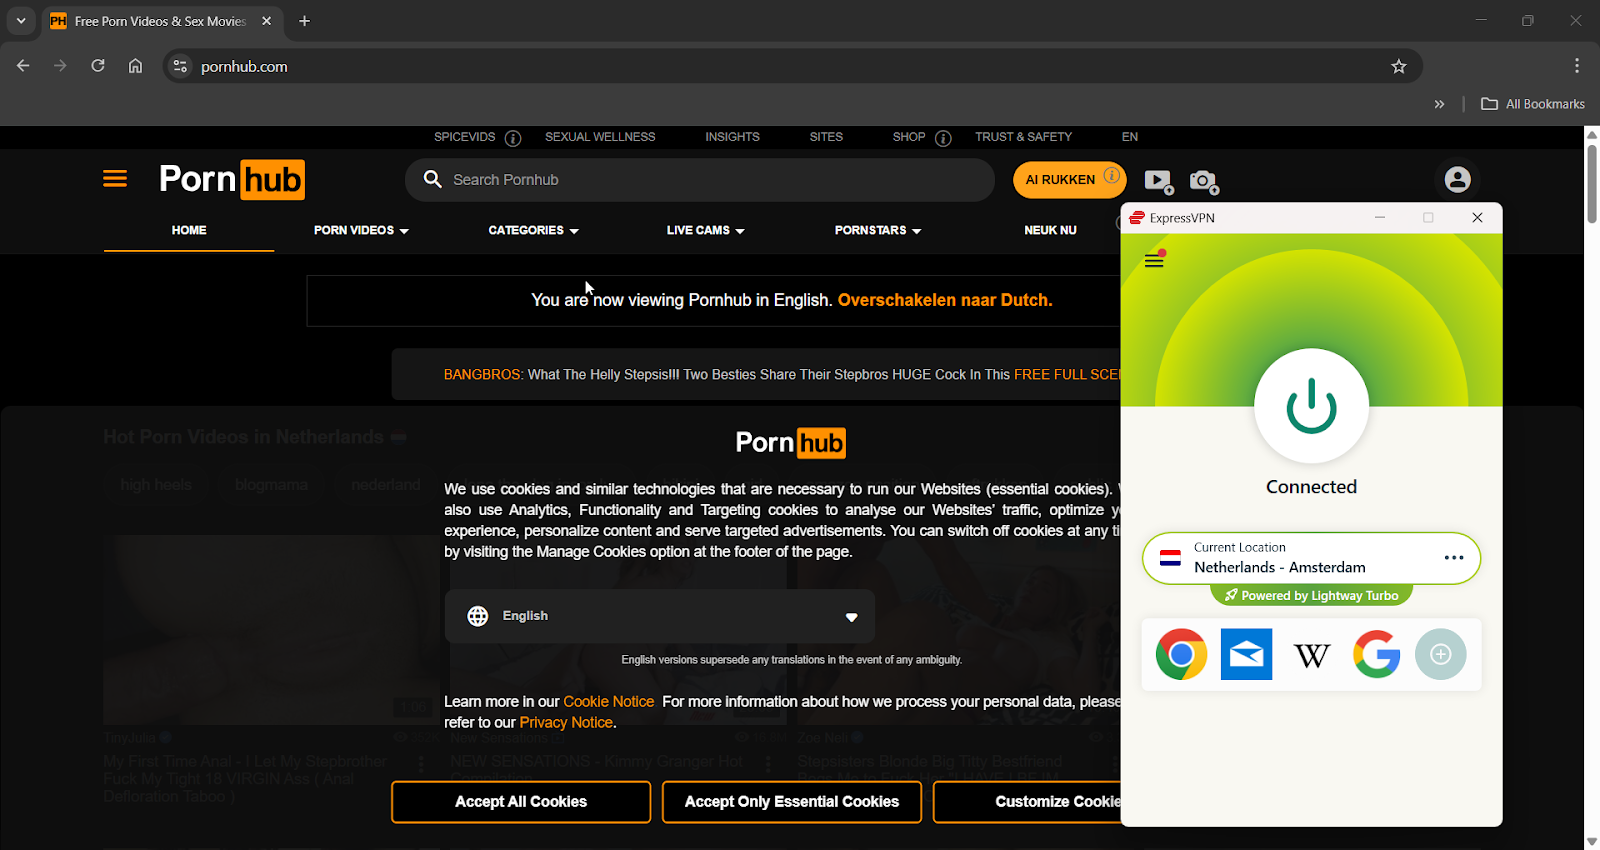Click the page vertical scrollbar thumb

tap(1592, 184)
